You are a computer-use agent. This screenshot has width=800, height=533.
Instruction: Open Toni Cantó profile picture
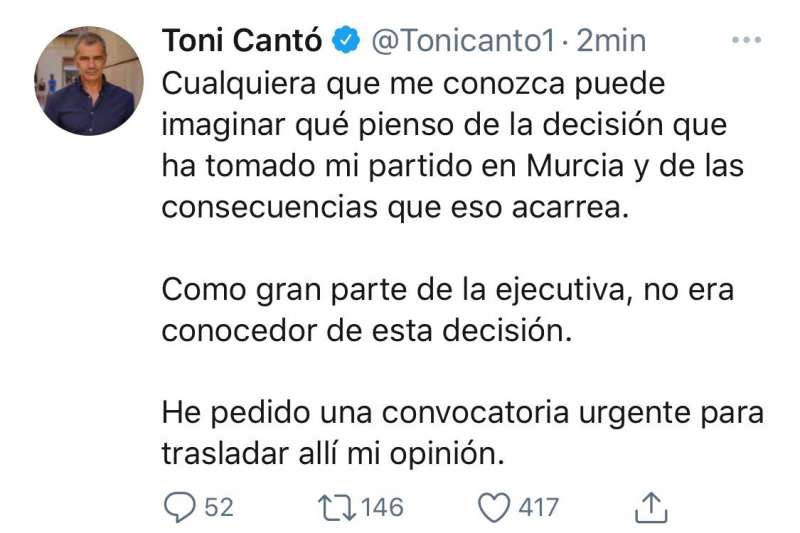pyautogui.click(x=89, y=81)
